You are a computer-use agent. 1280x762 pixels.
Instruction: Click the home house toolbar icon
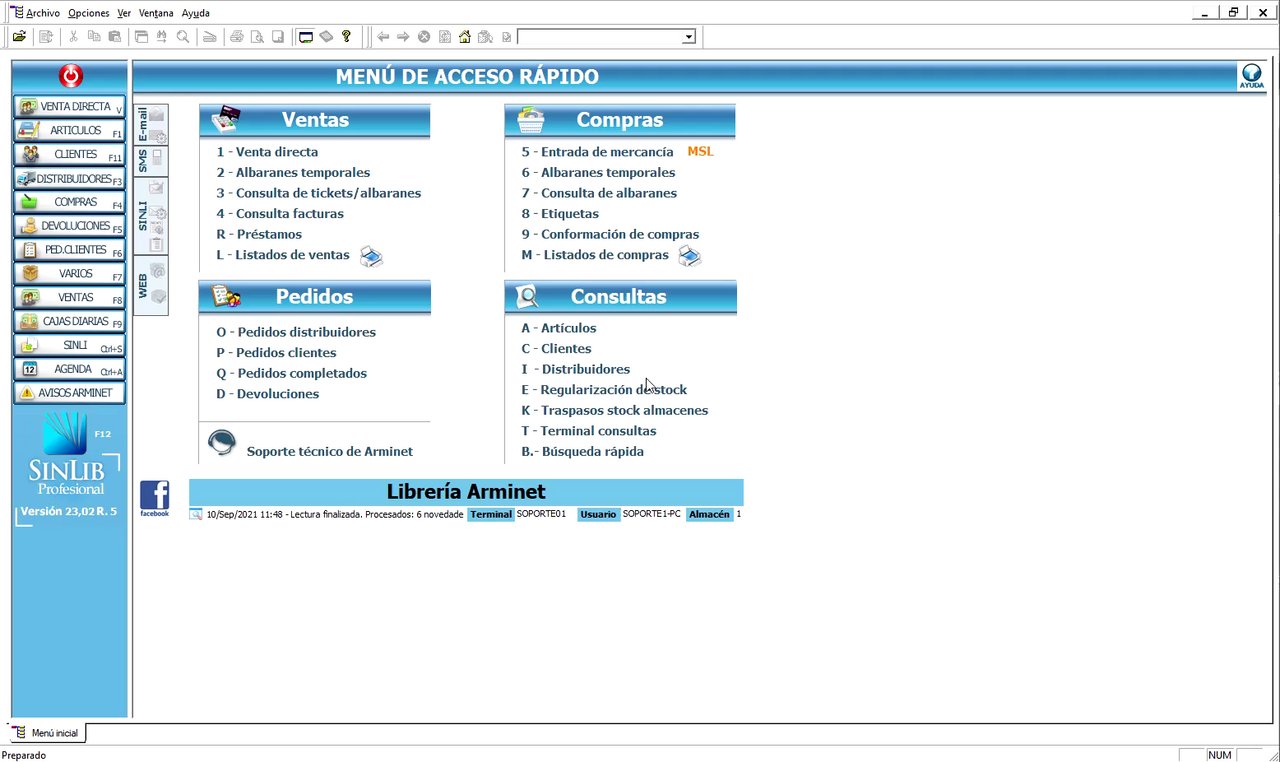(x=465, y=37)
